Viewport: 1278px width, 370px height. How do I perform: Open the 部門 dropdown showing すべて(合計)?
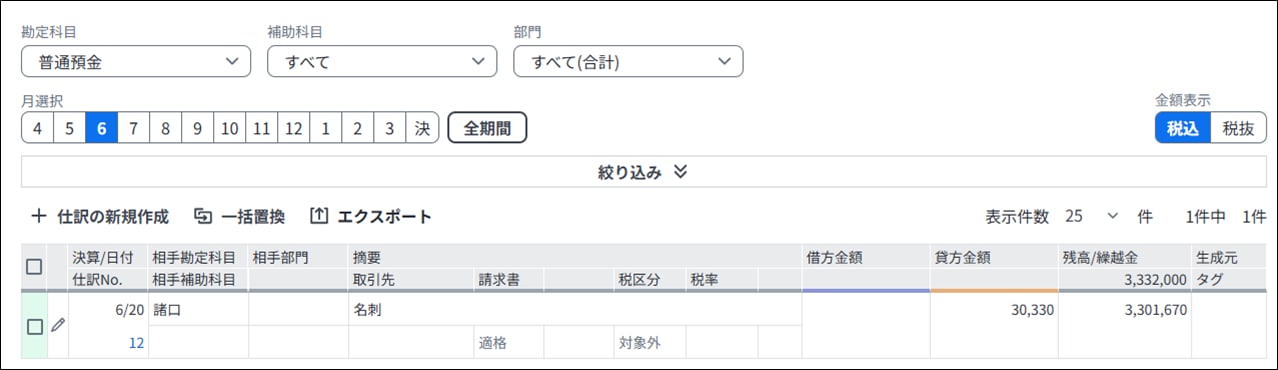coord(628,61)
